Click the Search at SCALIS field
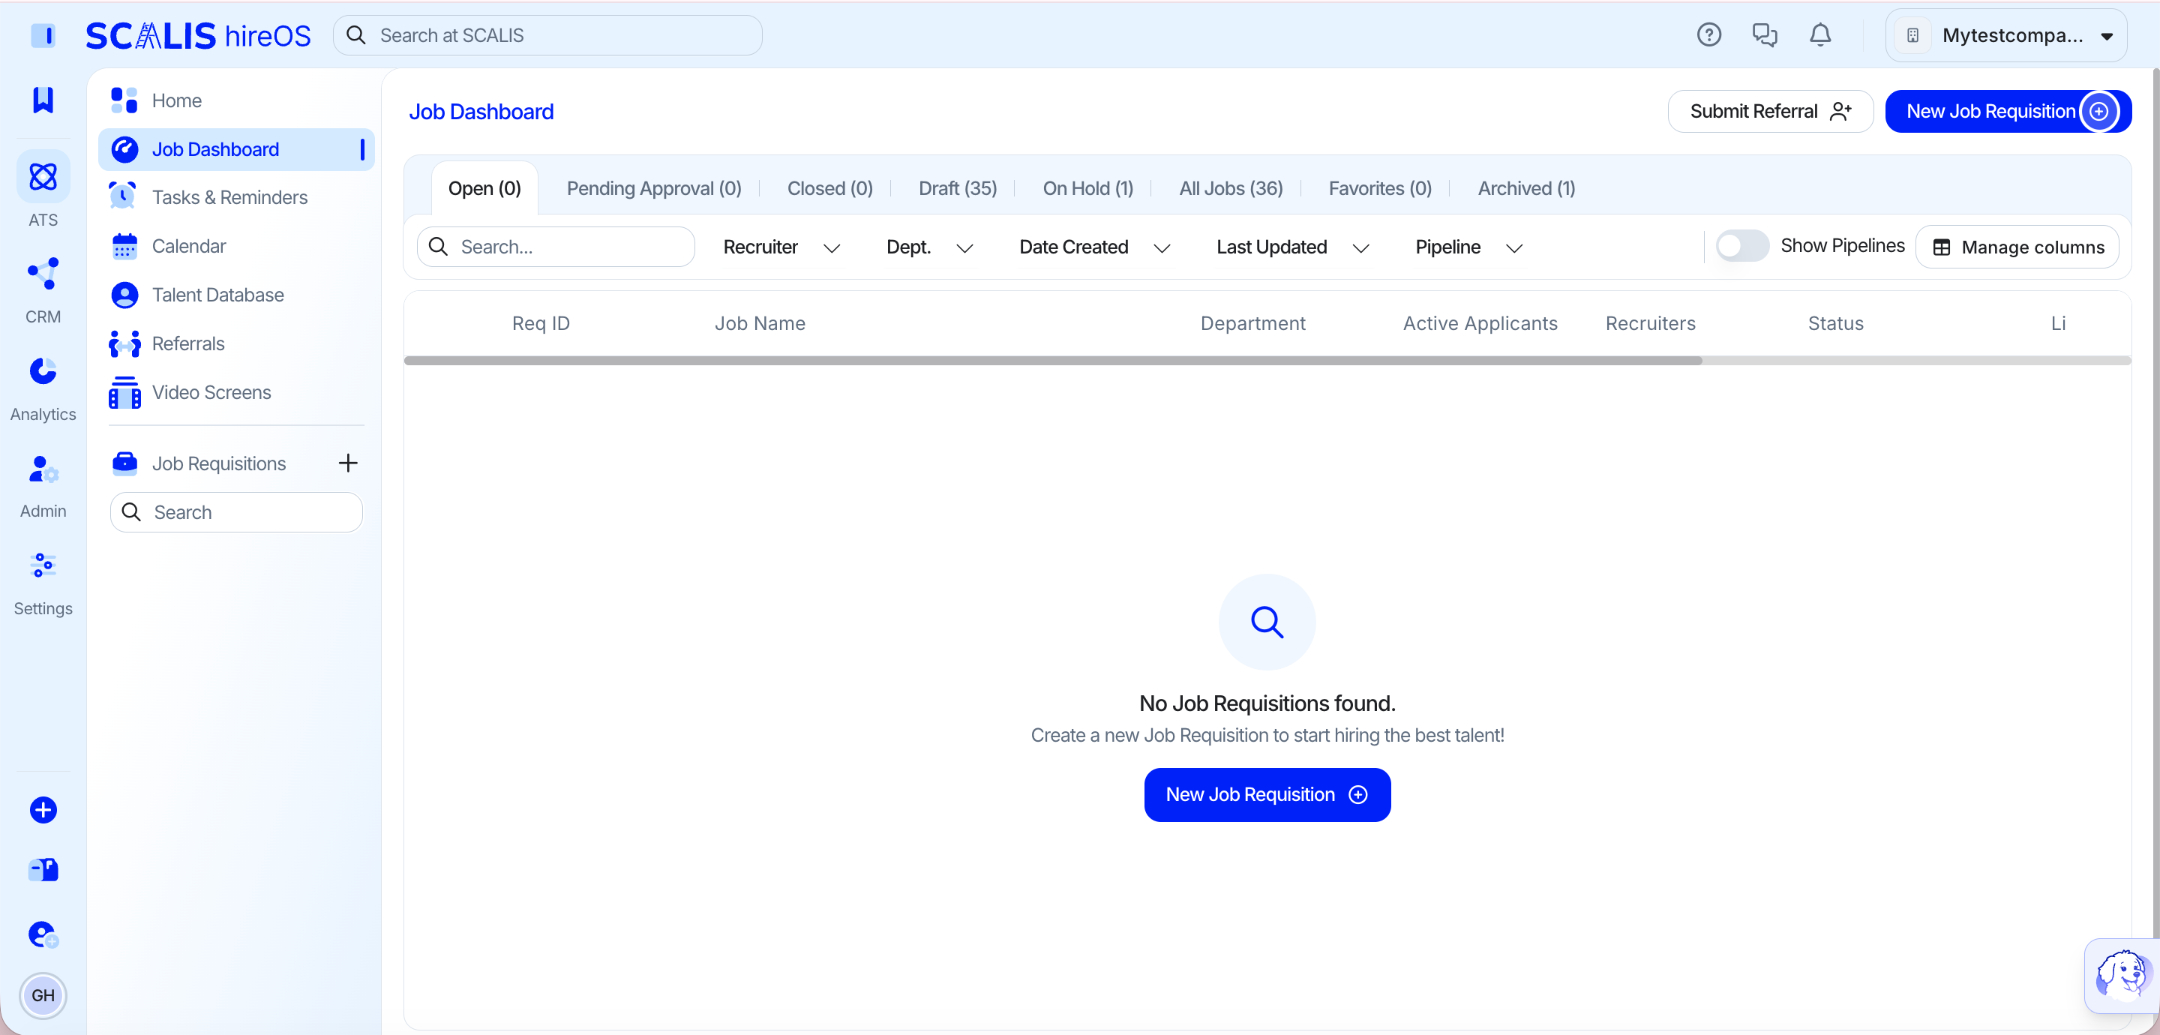Viewport: 2160px width, 1035px height. click(548, 35)
